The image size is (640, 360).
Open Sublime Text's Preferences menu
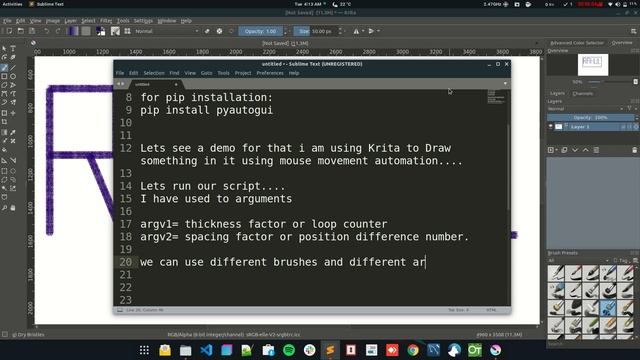click(x=270, y=73)
